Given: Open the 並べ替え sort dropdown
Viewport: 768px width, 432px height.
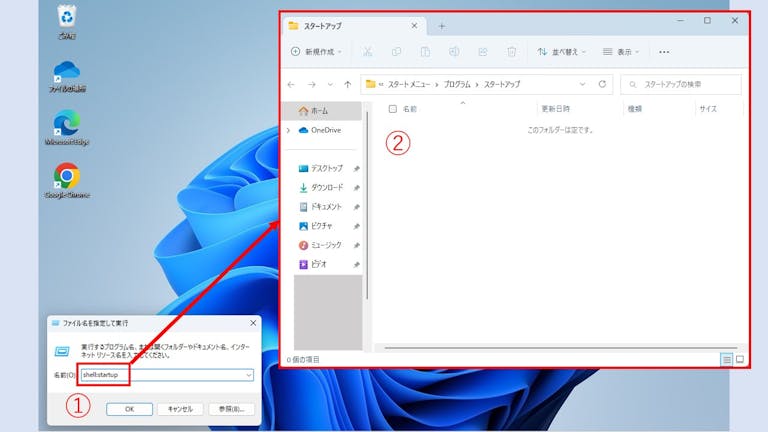Looking at the screenshot, I should pyautogui.click(x=561, y=52).
